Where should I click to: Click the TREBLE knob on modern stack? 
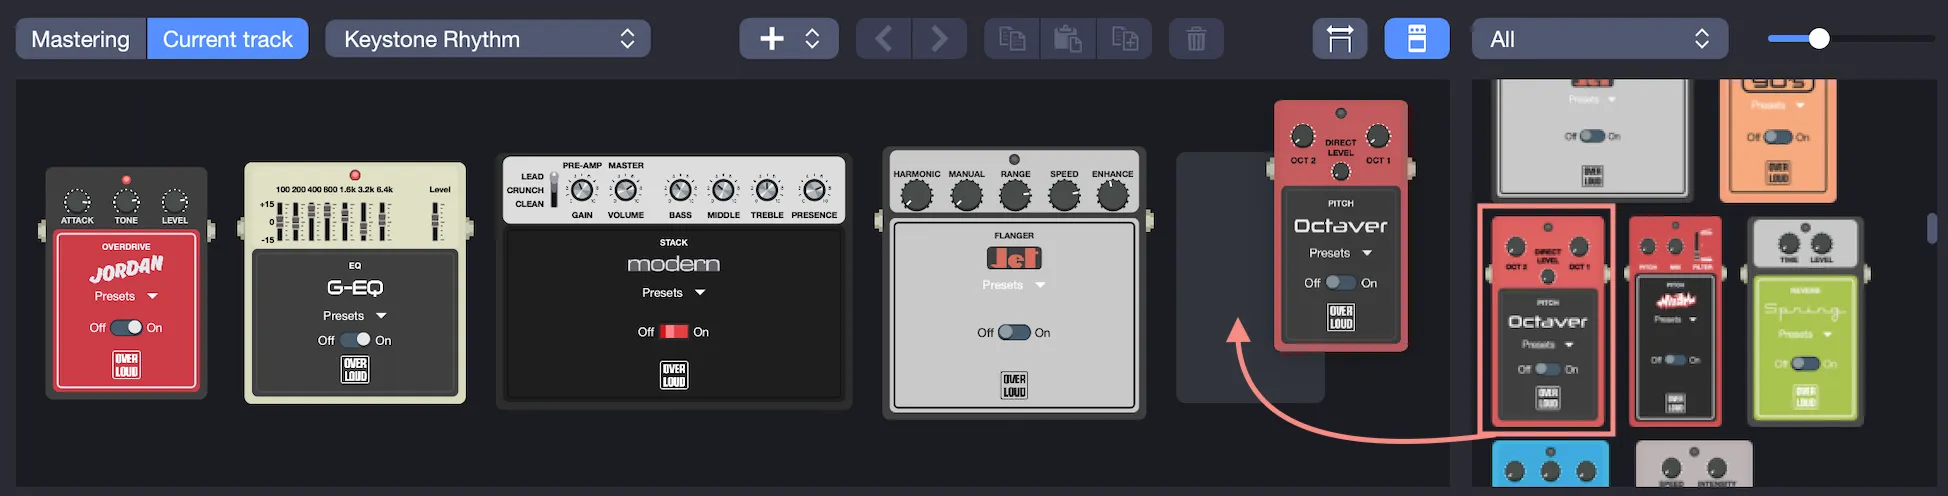point(767,189)
